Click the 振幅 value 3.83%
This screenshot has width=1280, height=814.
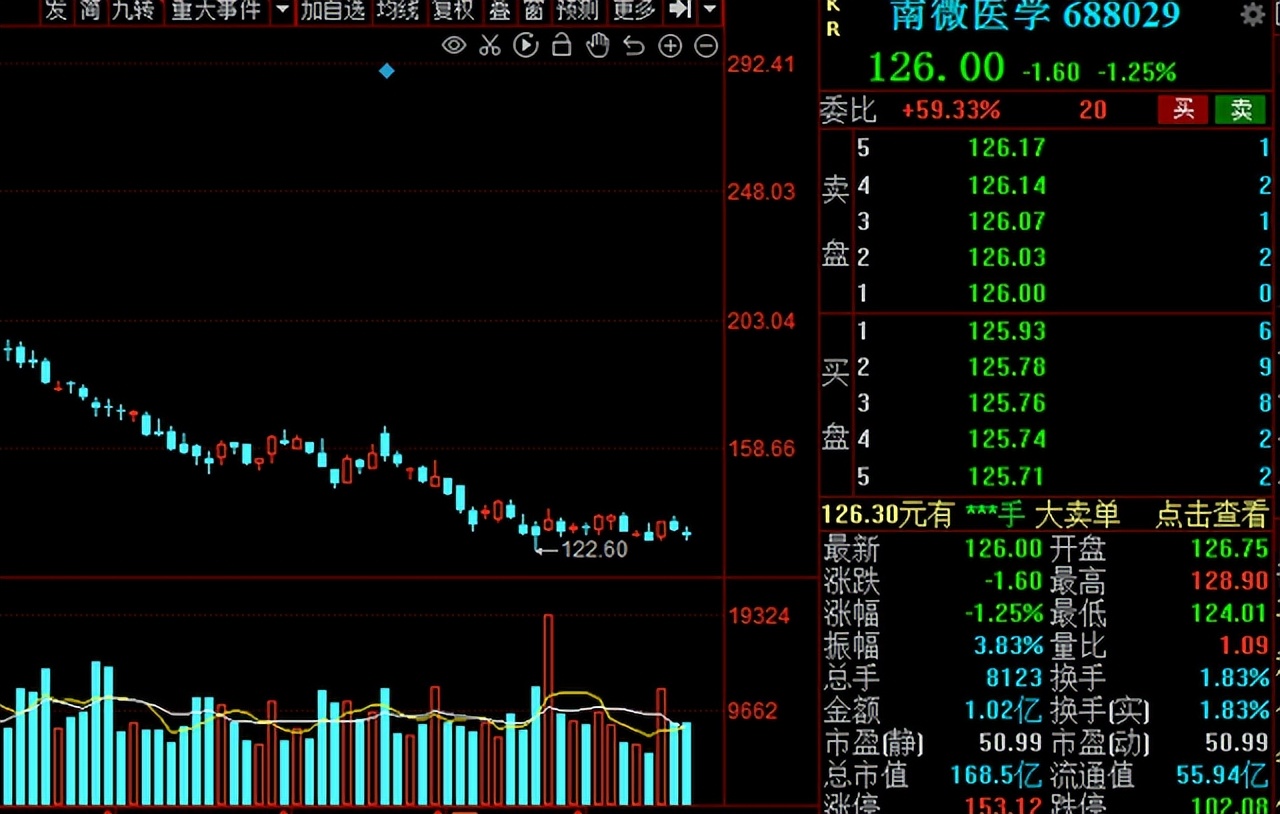tap(1008, 646)
